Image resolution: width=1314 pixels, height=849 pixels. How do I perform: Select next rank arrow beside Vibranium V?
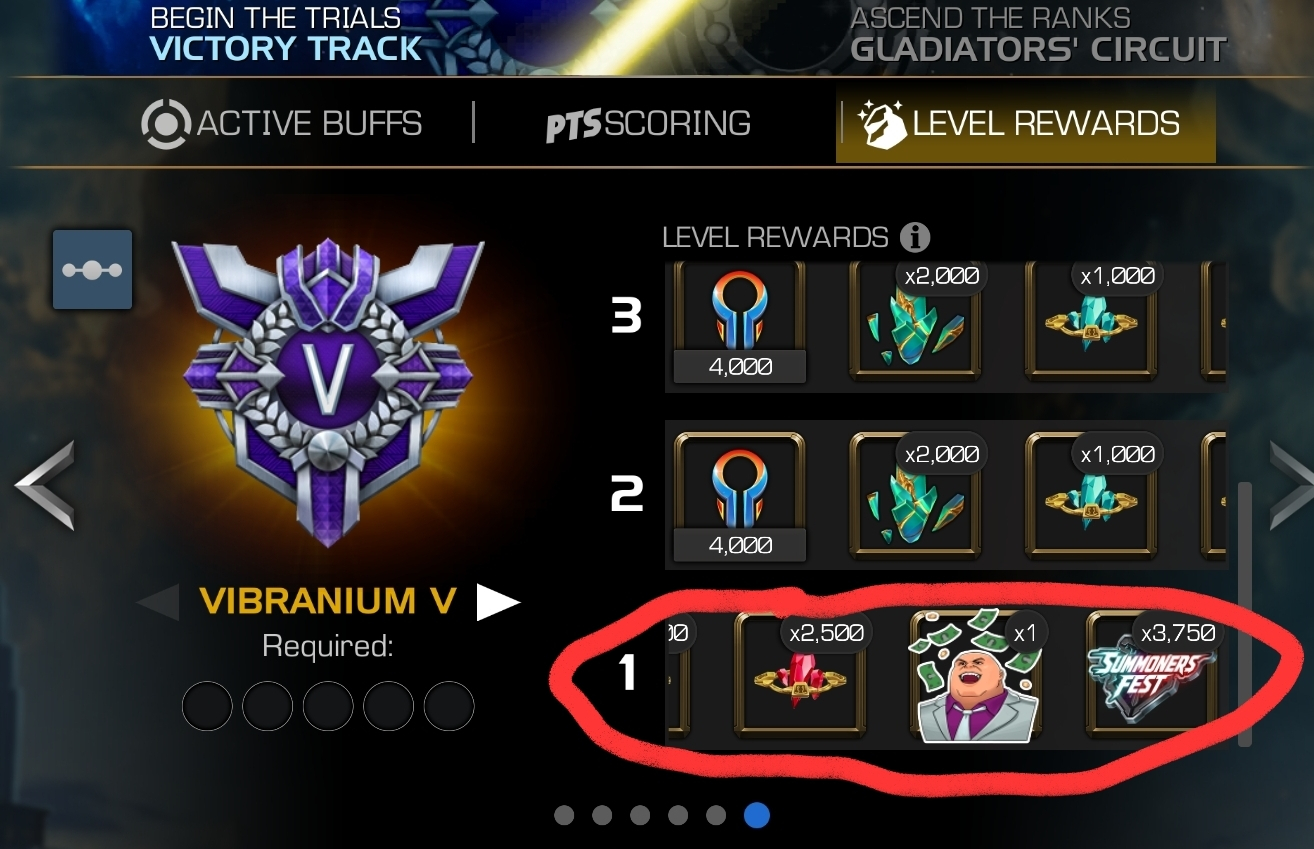498,601
